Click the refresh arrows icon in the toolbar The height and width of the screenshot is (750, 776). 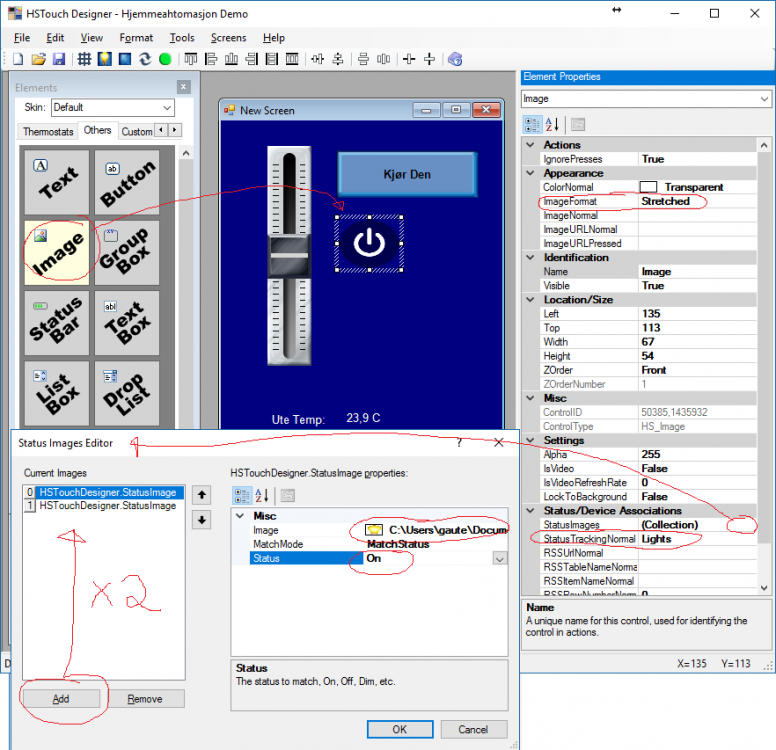[145, 59]
